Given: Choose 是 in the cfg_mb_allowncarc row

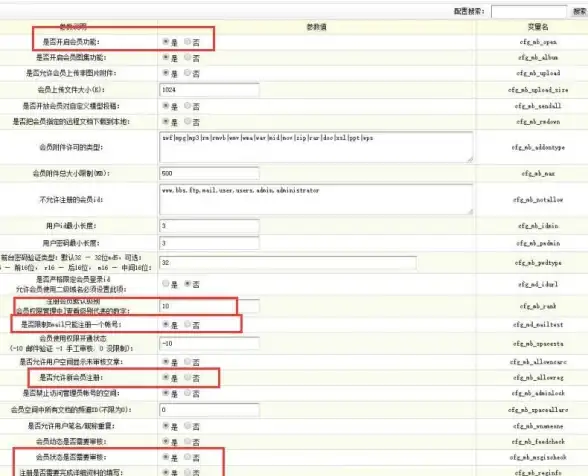Looking at the screenshot, I should (x=166, y=362).
